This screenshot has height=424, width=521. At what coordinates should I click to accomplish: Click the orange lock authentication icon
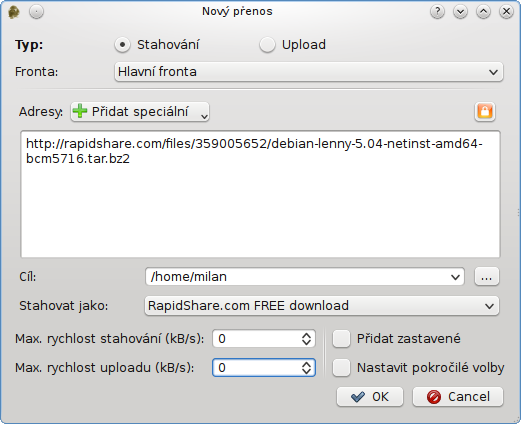pos(485,111)
